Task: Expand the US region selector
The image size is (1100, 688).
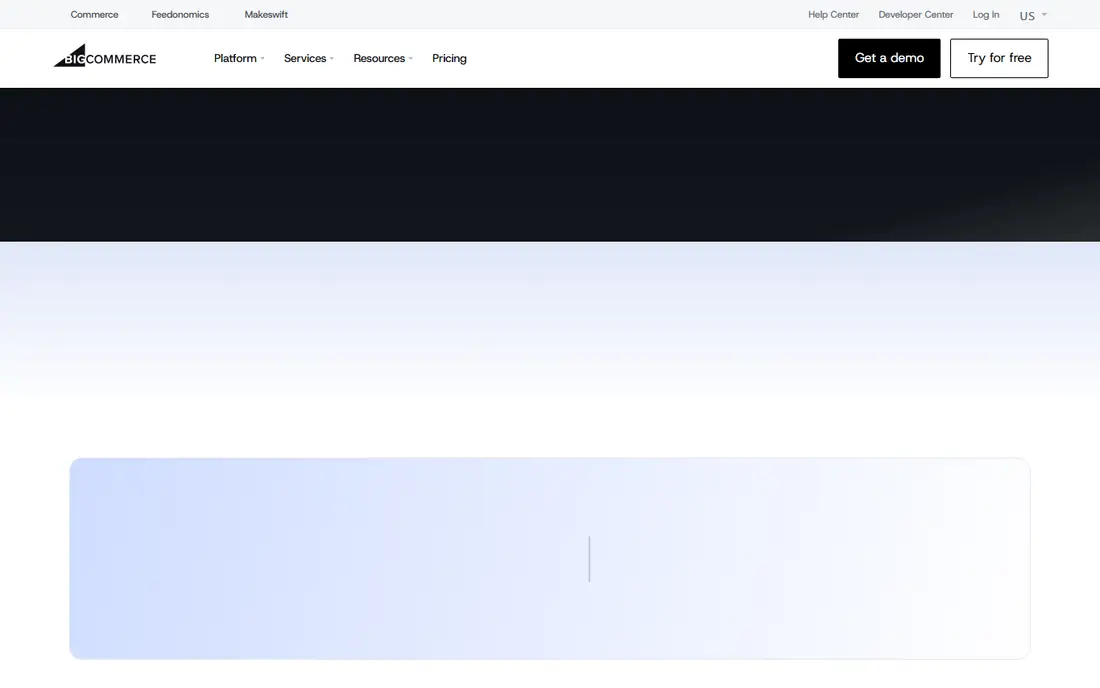Action: coord(1033,15)
